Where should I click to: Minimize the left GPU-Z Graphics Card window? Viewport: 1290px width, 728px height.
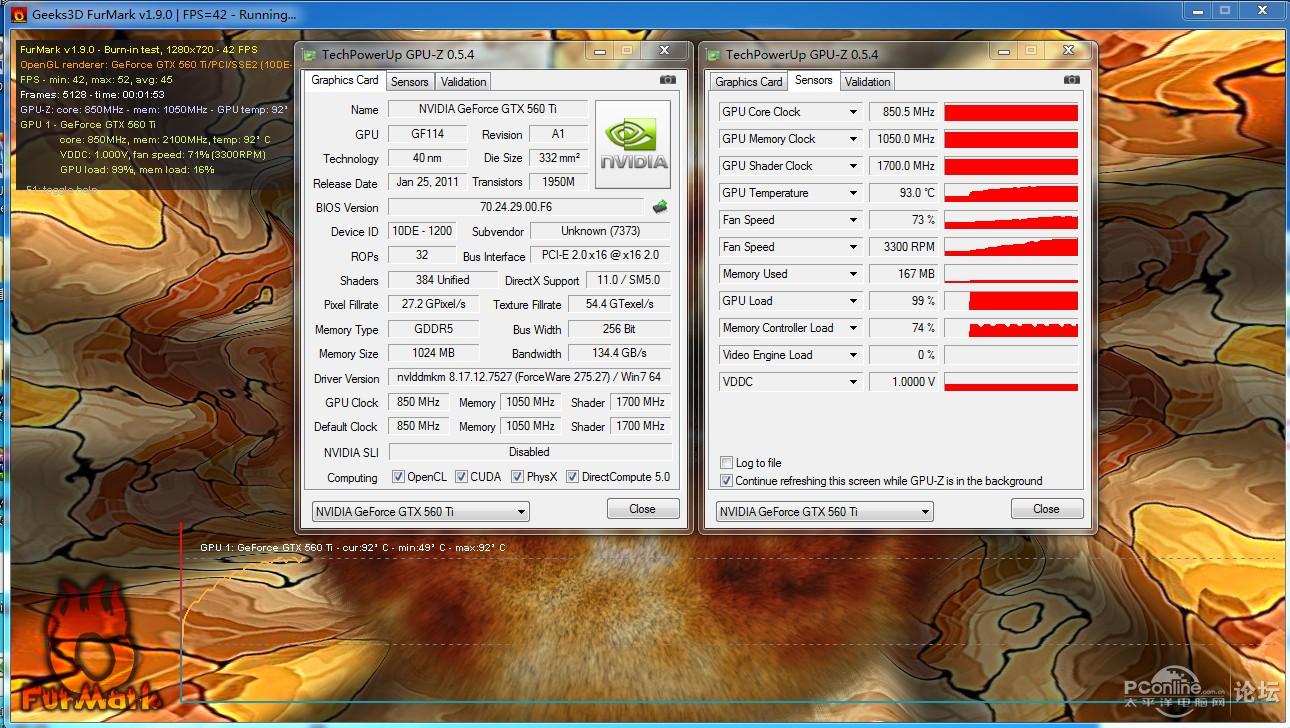pos(601,50)
